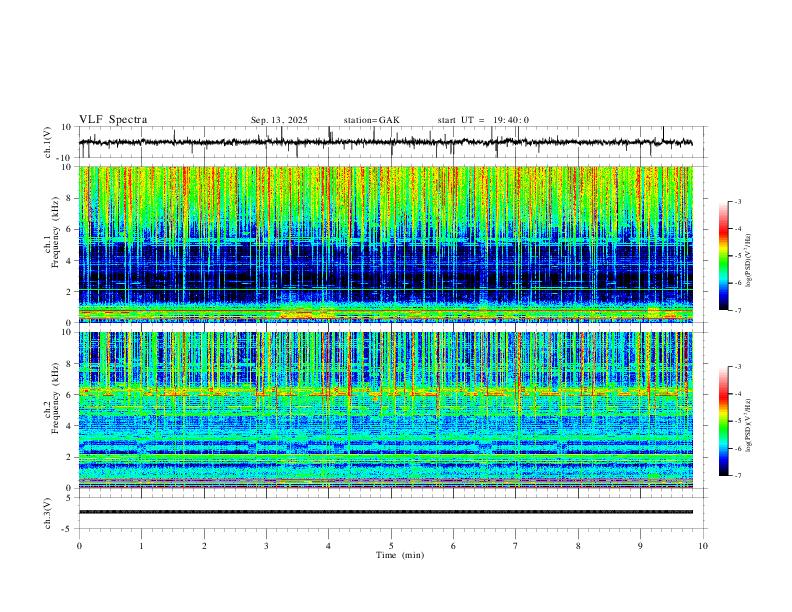Select the date text "Sep. 13, 2025"

point(279,120)
